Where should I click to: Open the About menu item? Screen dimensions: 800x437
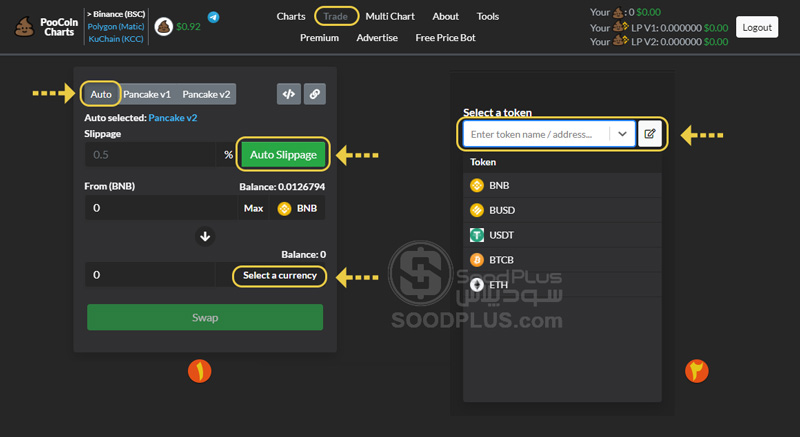[445, 16]
